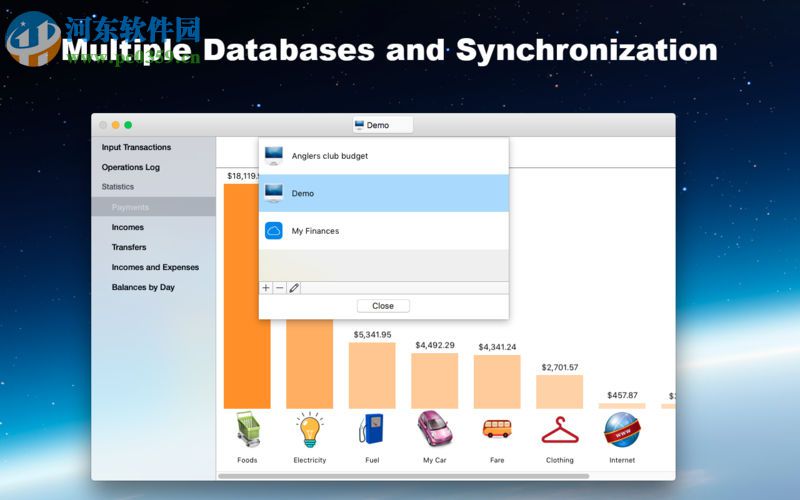
Task: Click the green zoom window button
Action: point(128,125)
